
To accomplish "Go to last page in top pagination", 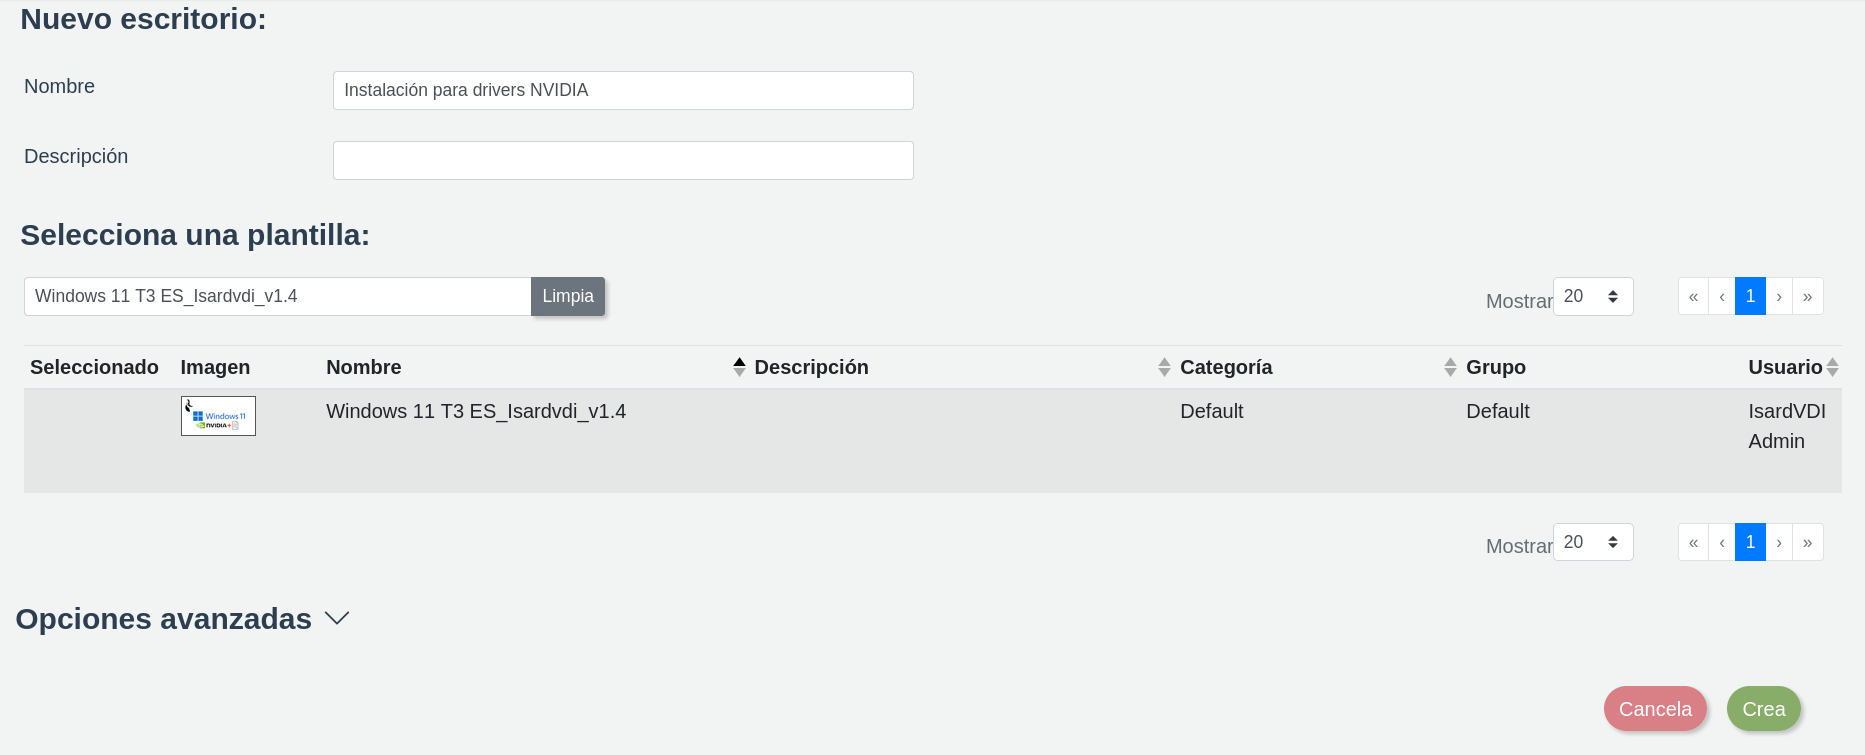I will (x=1807, y=297).
